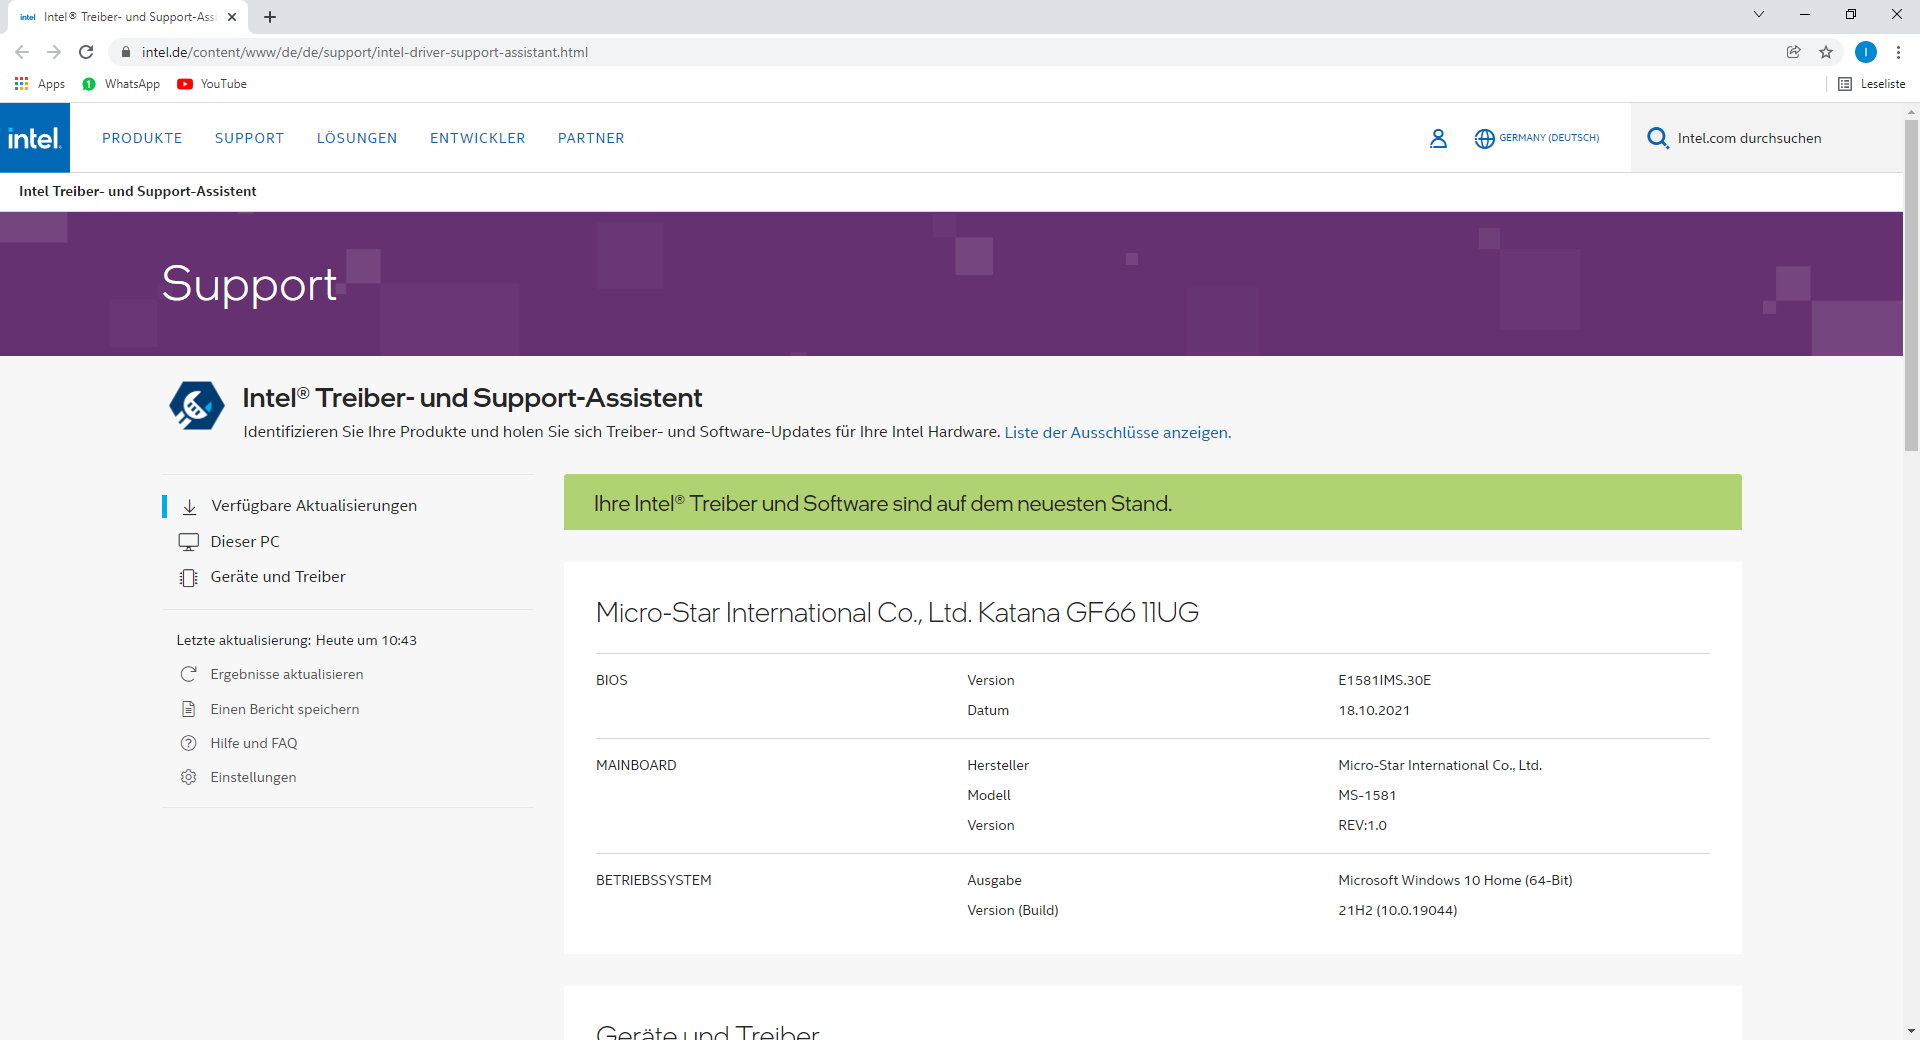Open the Chrome profile avatar
The width and height of the screenshot is (1920, 1040).
(1866, 52)
